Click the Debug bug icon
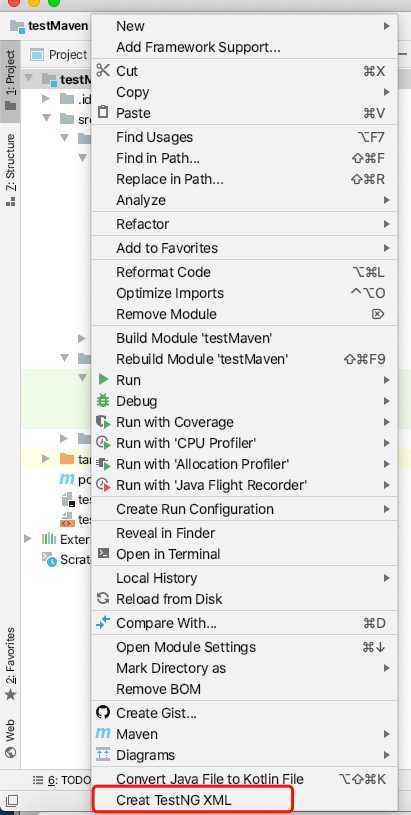This screenshot has width=411, height=815. click(x=103, y=401)
